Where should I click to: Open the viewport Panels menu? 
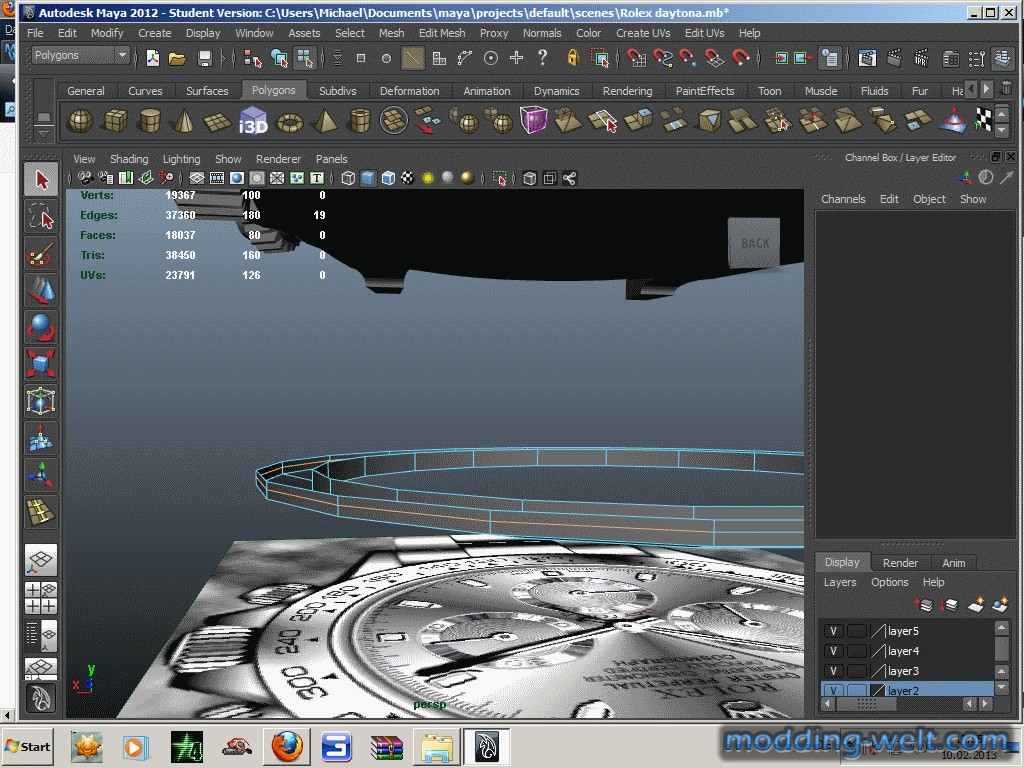pos(332,159)
